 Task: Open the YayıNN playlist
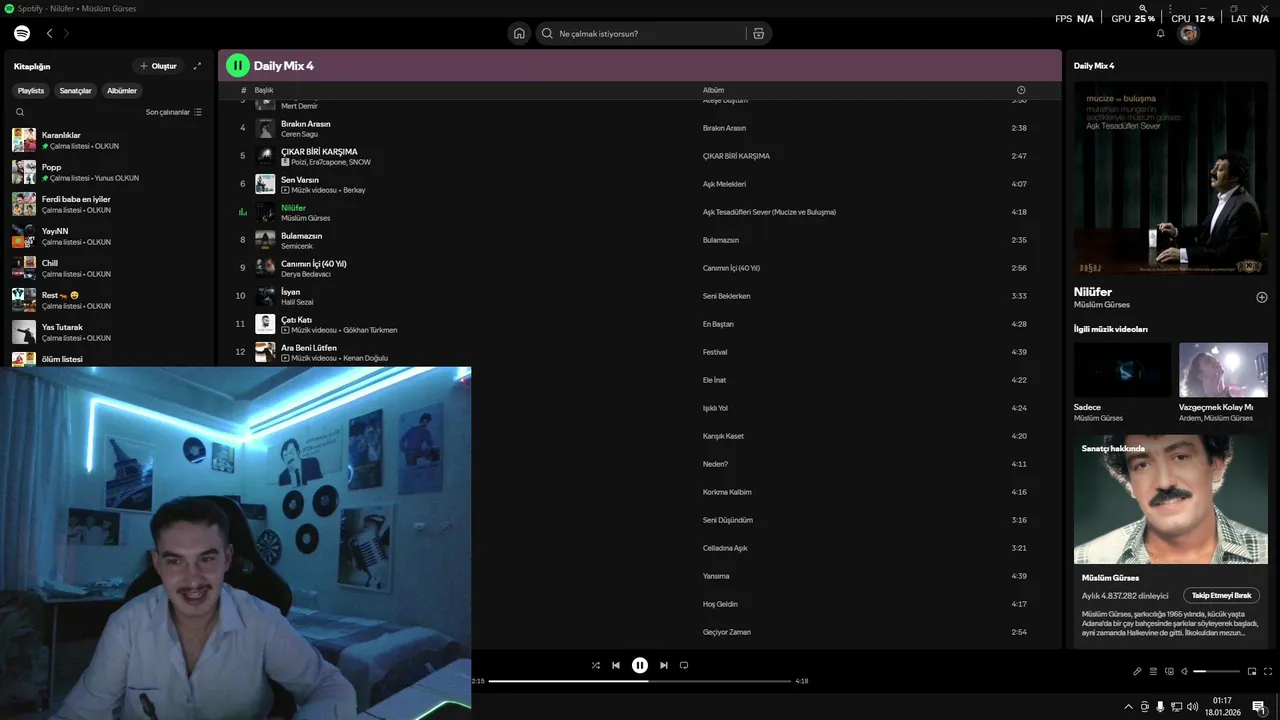click(x=110, y=236)
